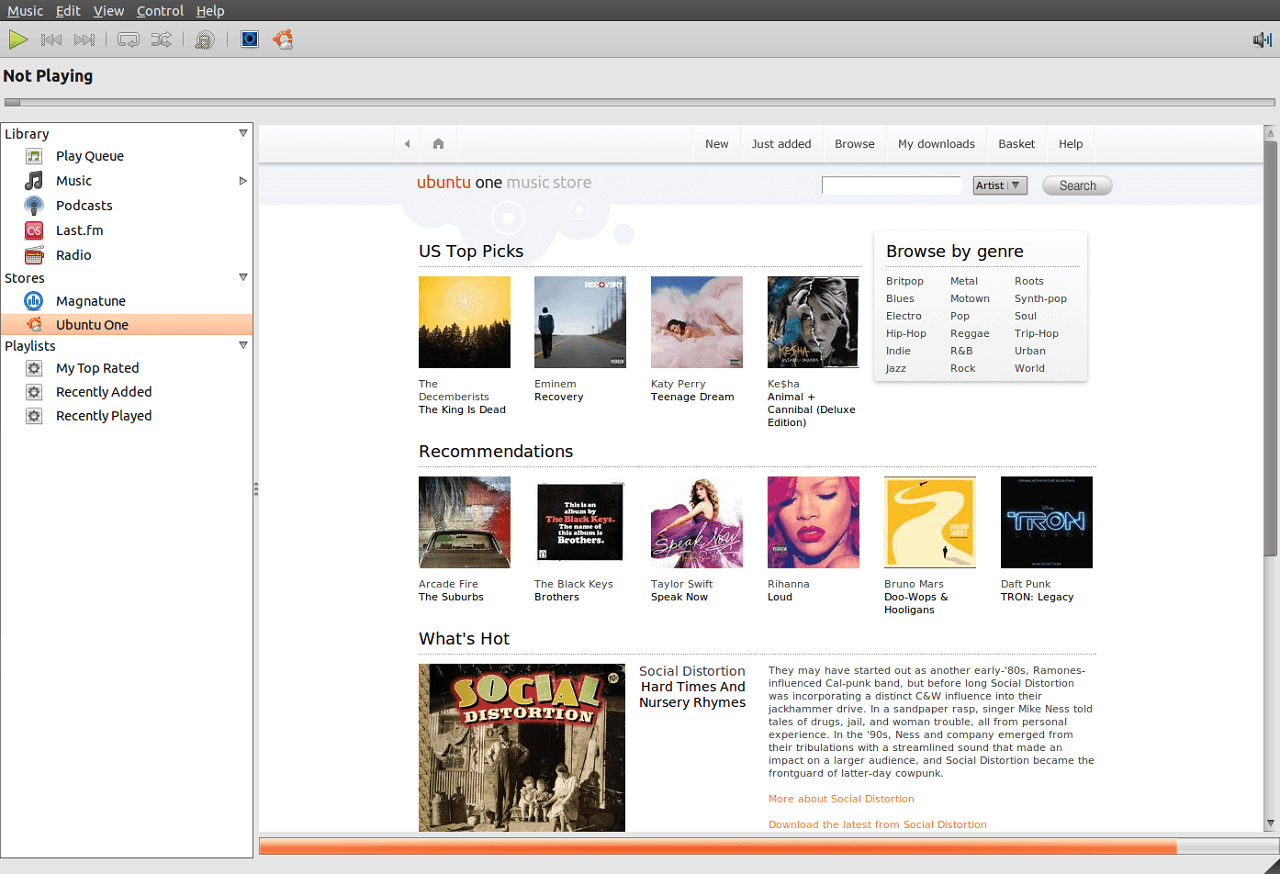
Task: Expand the Music library tree arrow
Action: click(242, 181)
